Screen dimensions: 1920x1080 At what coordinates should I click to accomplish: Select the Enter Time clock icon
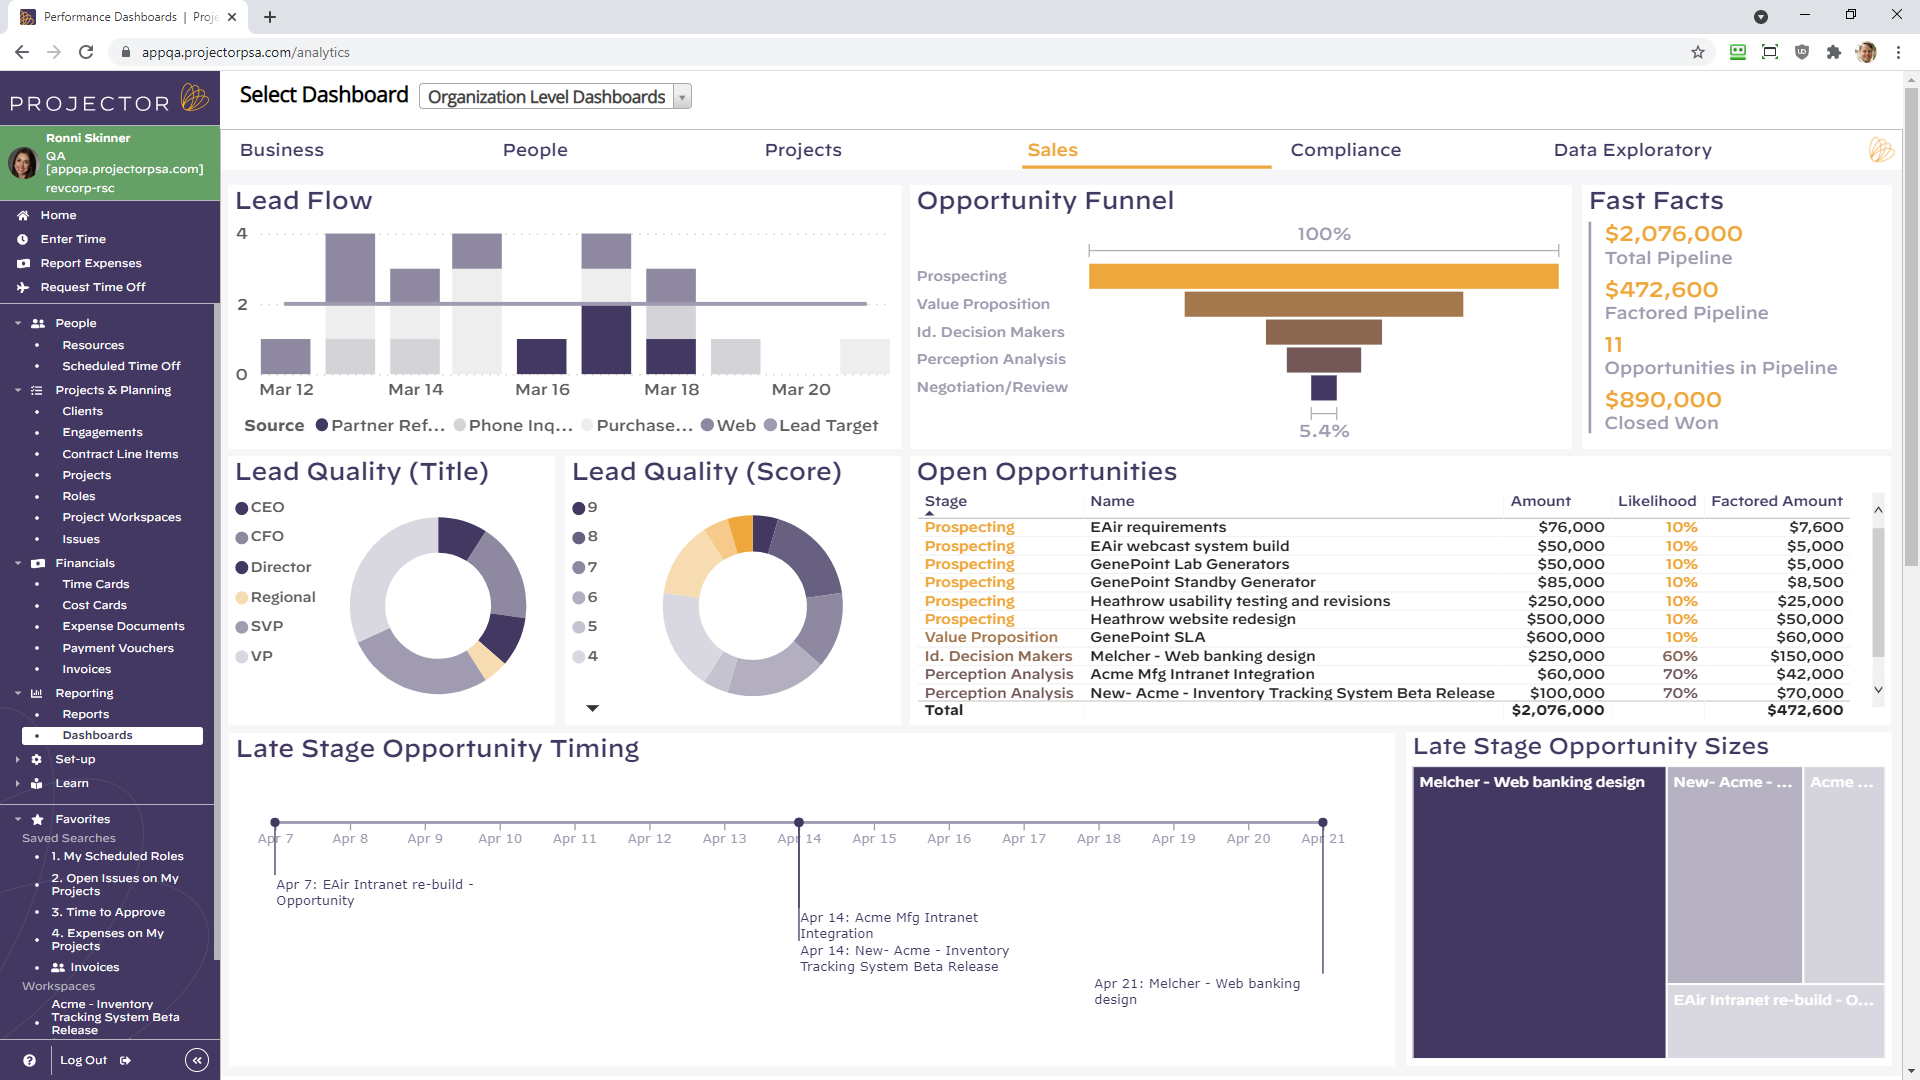[x=23, y=239]
